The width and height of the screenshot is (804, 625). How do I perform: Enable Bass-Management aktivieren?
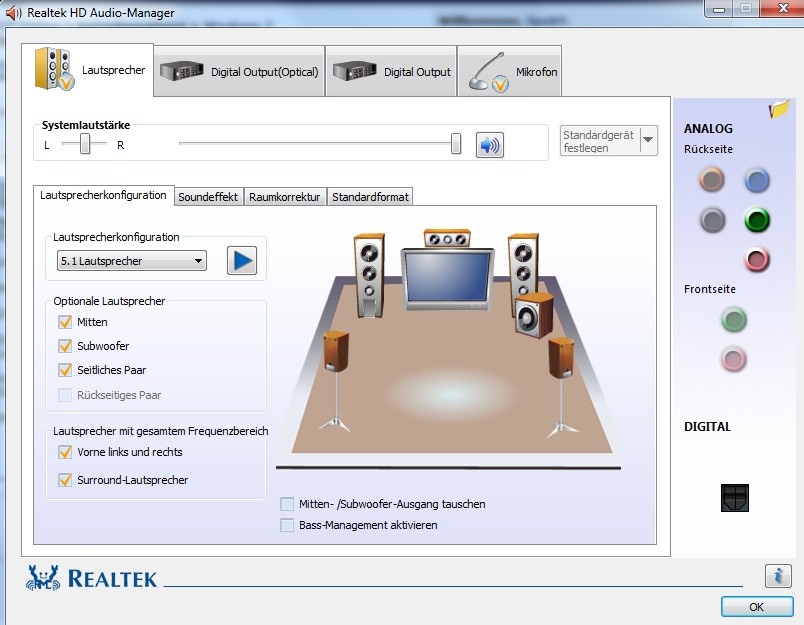tap(287, 525)
